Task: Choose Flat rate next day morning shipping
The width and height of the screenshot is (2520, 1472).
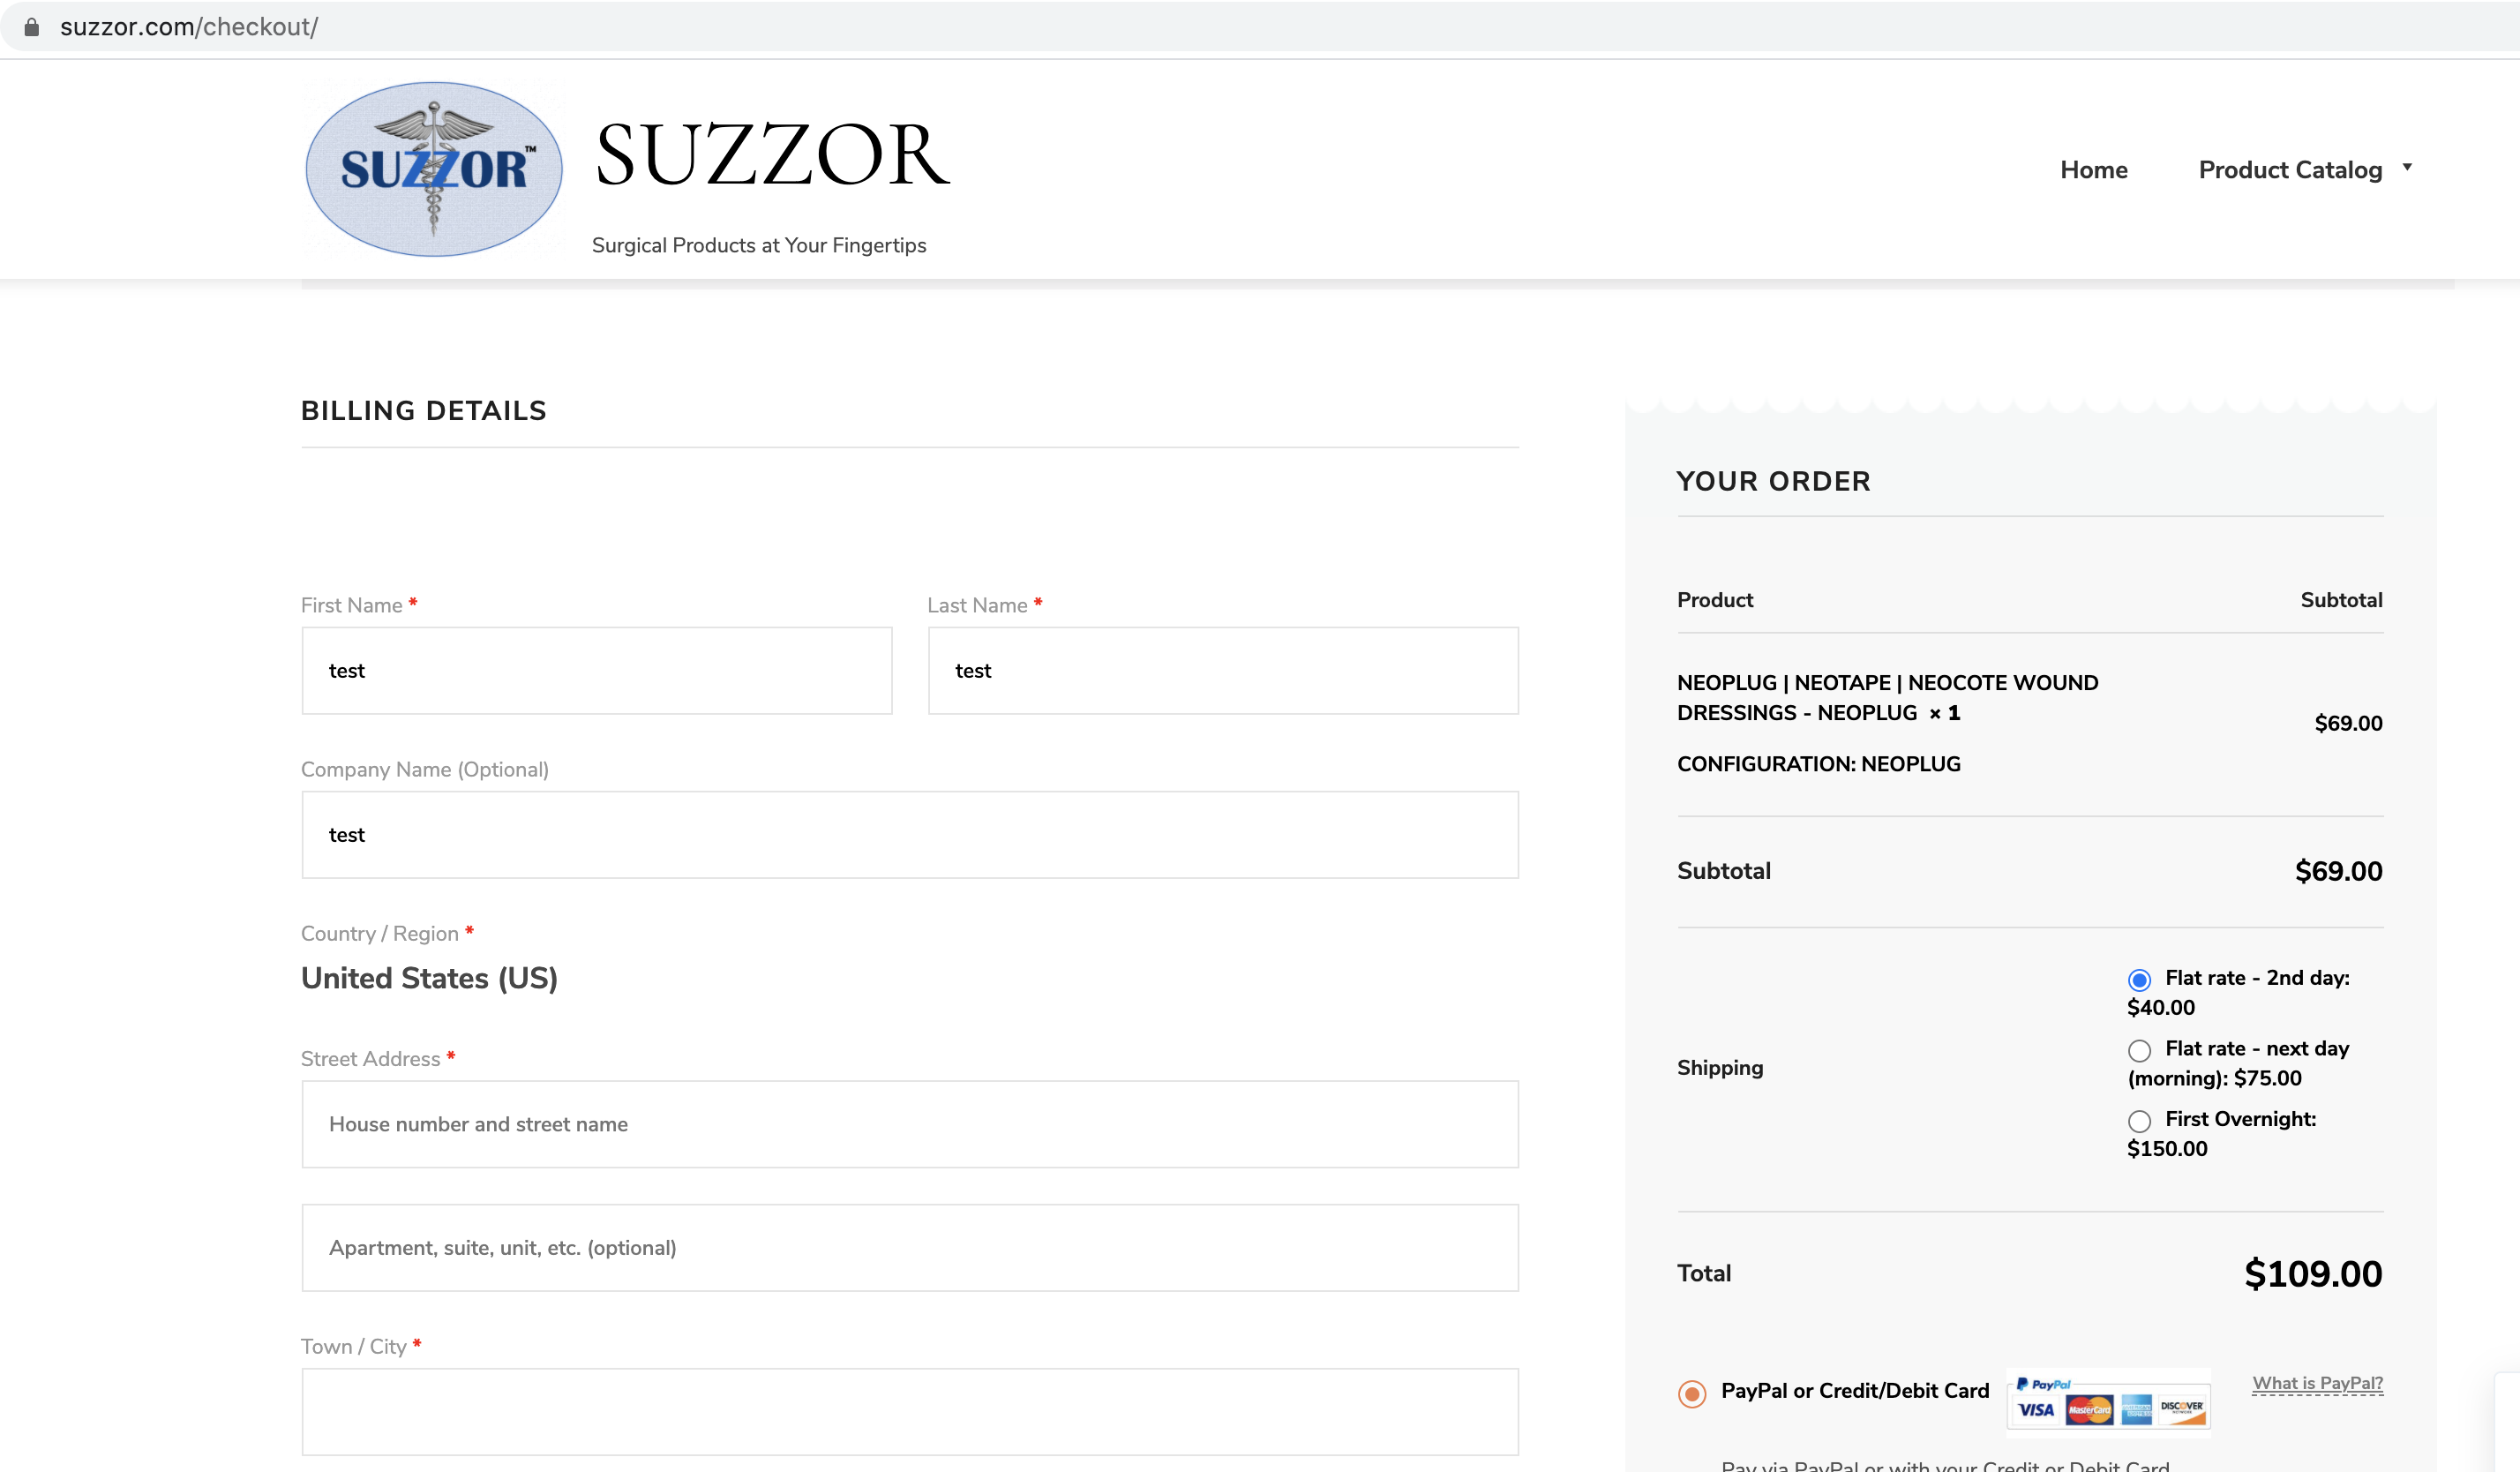Action: [2139, 1050]
